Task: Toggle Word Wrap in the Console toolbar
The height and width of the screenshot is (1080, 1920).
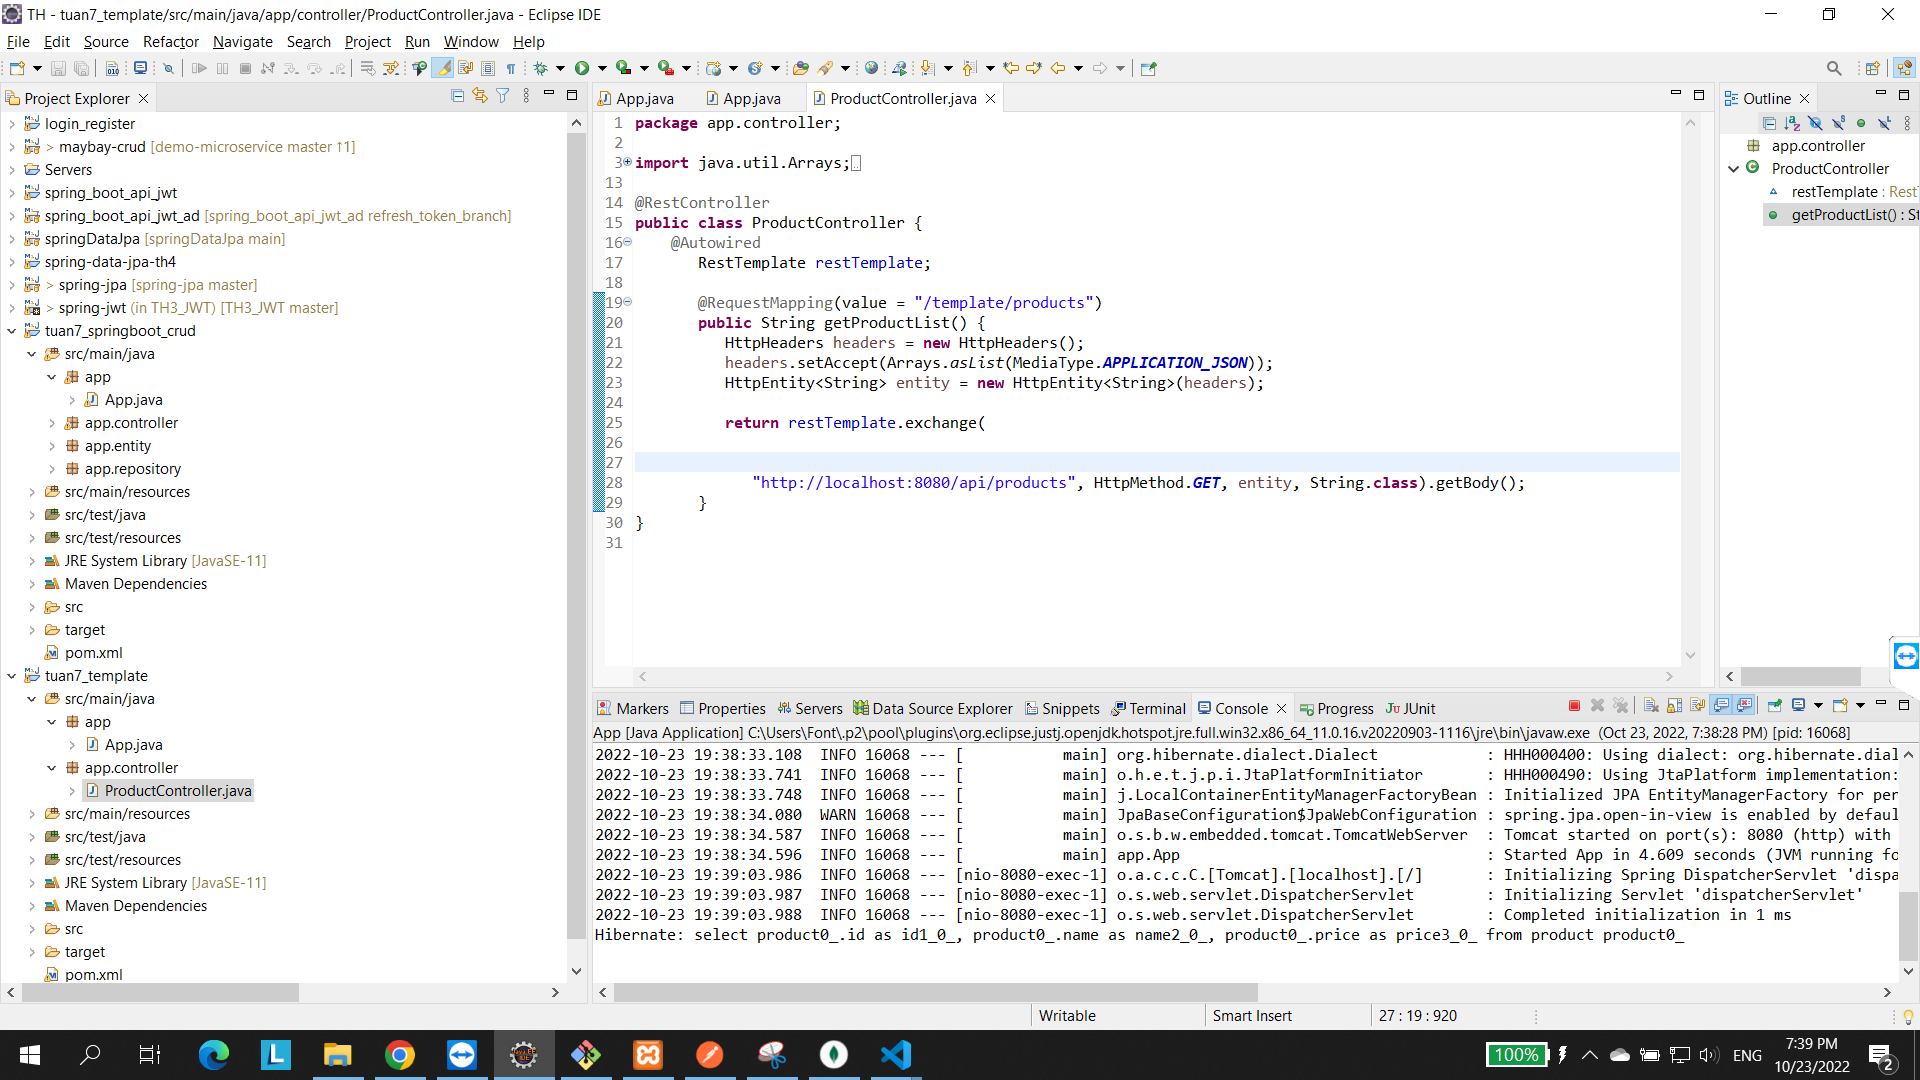Action: pos(1697,706)
